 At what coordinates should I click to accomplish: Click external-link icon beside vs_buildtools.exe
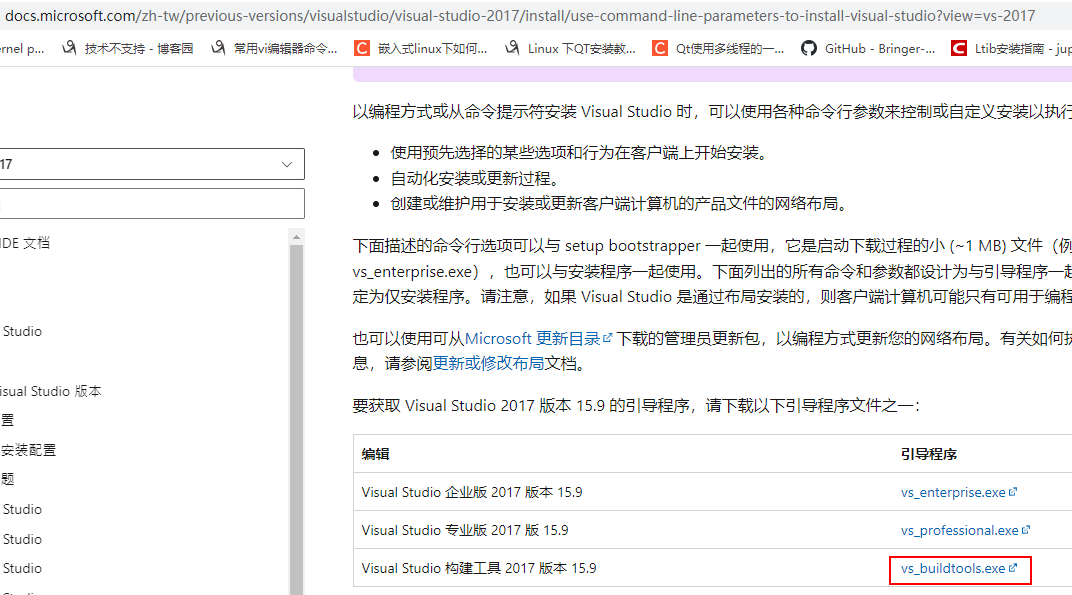[x=1013, y=568]
